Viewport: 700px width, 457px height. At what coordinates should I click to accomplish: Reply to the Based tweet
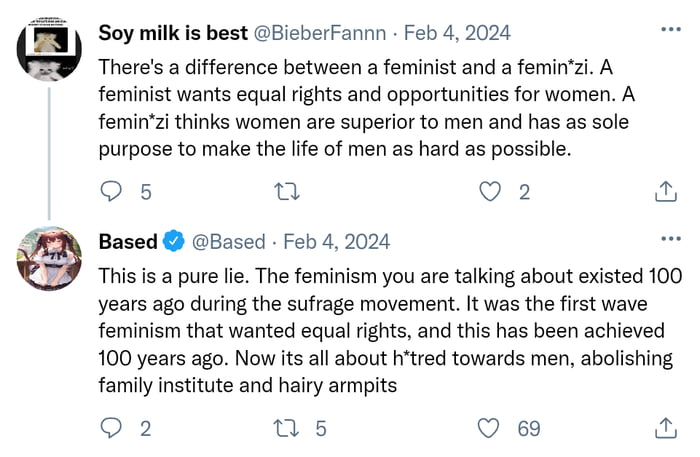111,428
